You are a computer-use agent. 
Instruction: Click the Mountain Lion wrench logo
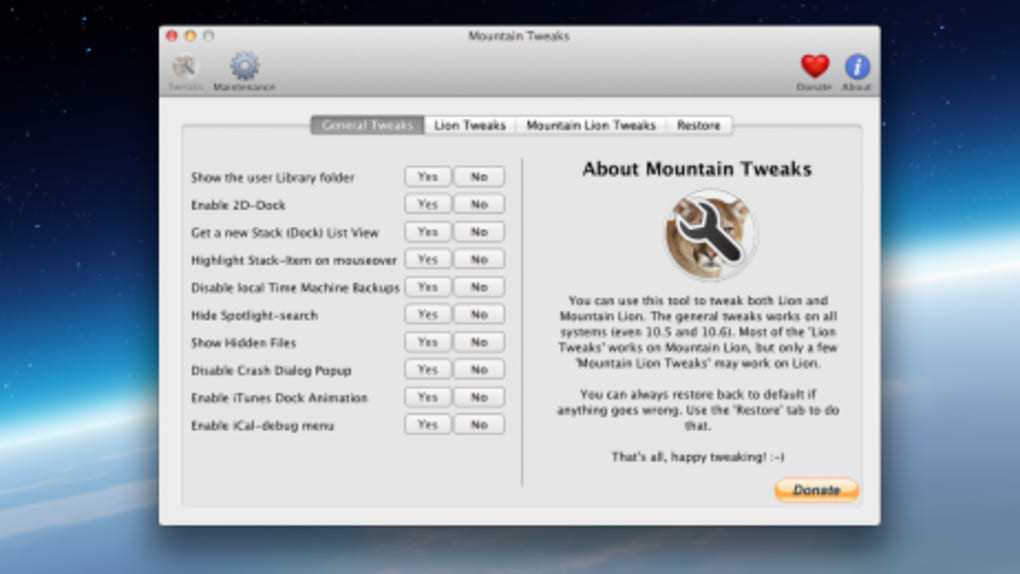pos(710,235)
